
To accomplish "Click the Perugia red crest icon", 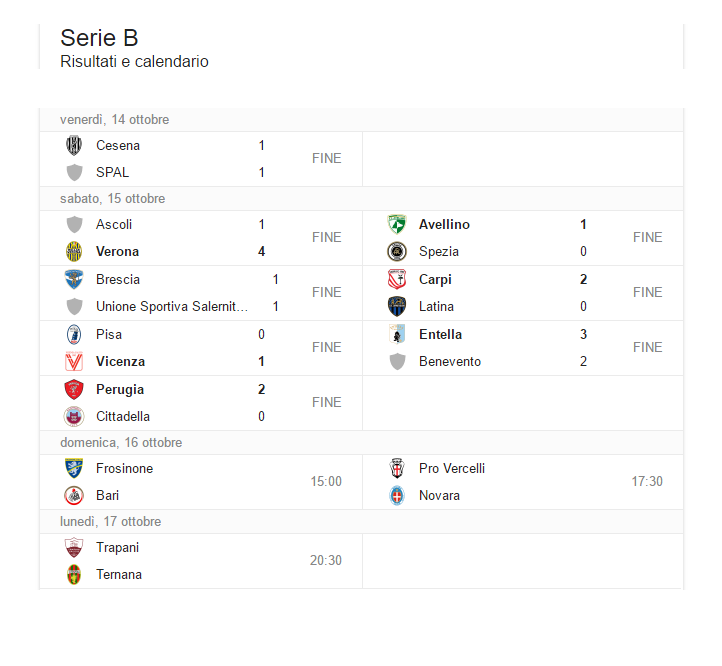I will (x=74, y=389).
